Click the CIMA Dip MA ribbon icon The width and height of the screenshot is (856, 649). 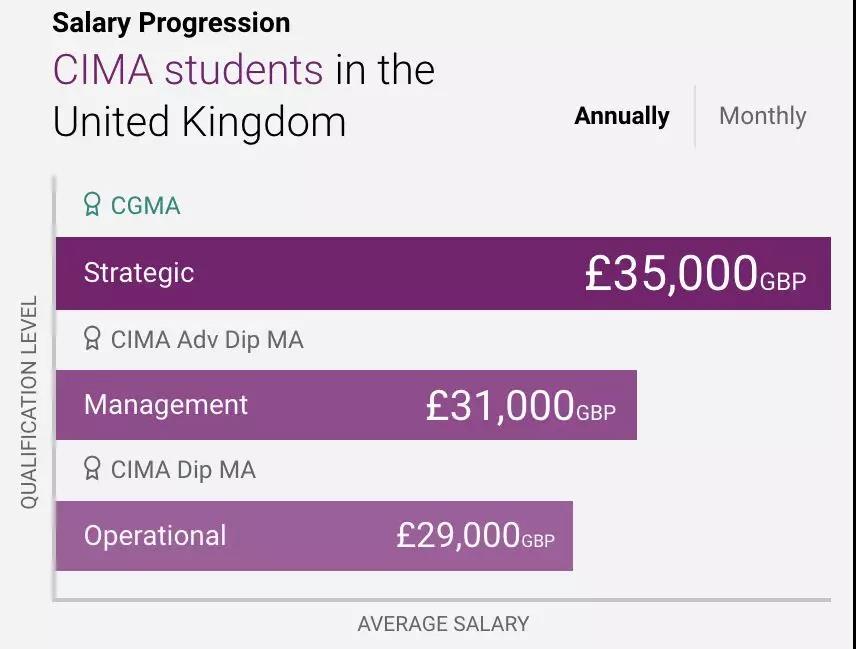(93, 469)
